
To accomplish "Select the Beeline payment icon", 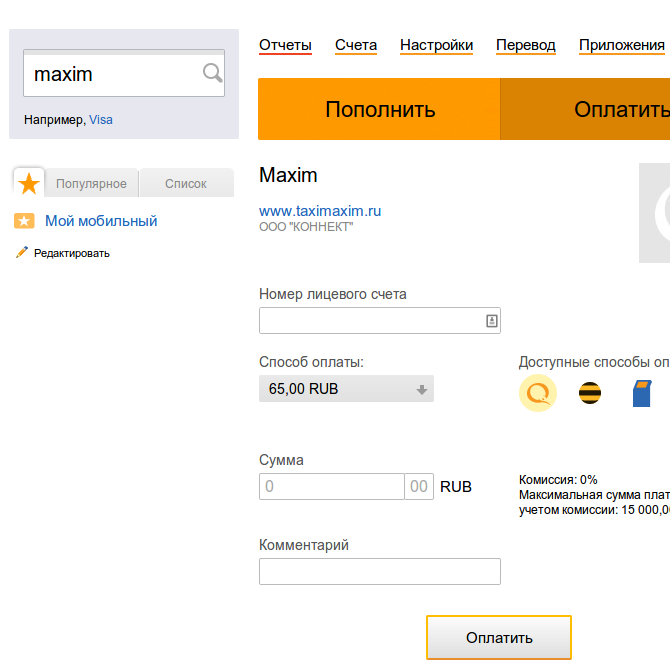I will coord(590,393).
